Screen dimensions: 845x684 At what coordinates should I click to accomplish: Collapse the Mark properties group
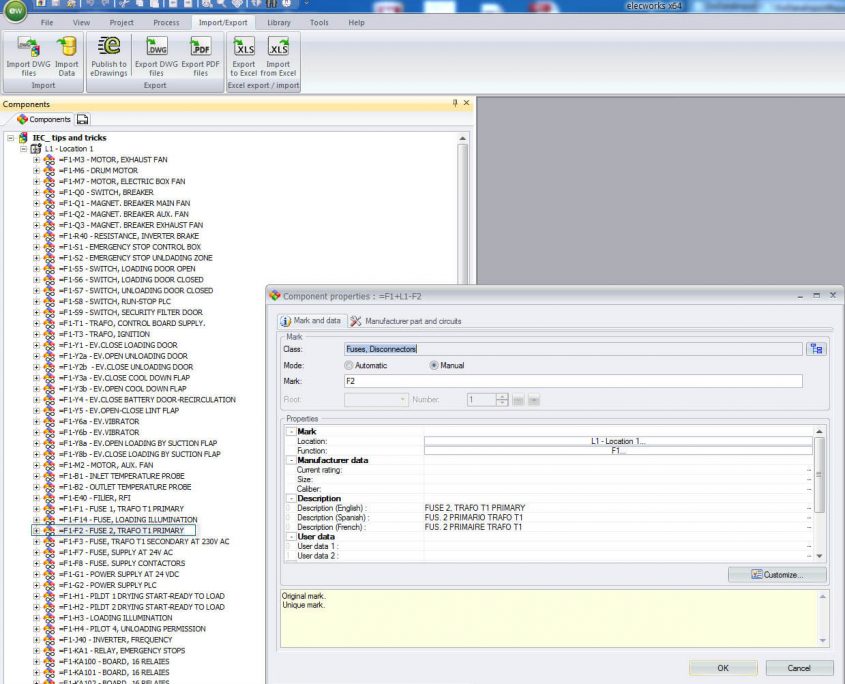coord(291,432)
